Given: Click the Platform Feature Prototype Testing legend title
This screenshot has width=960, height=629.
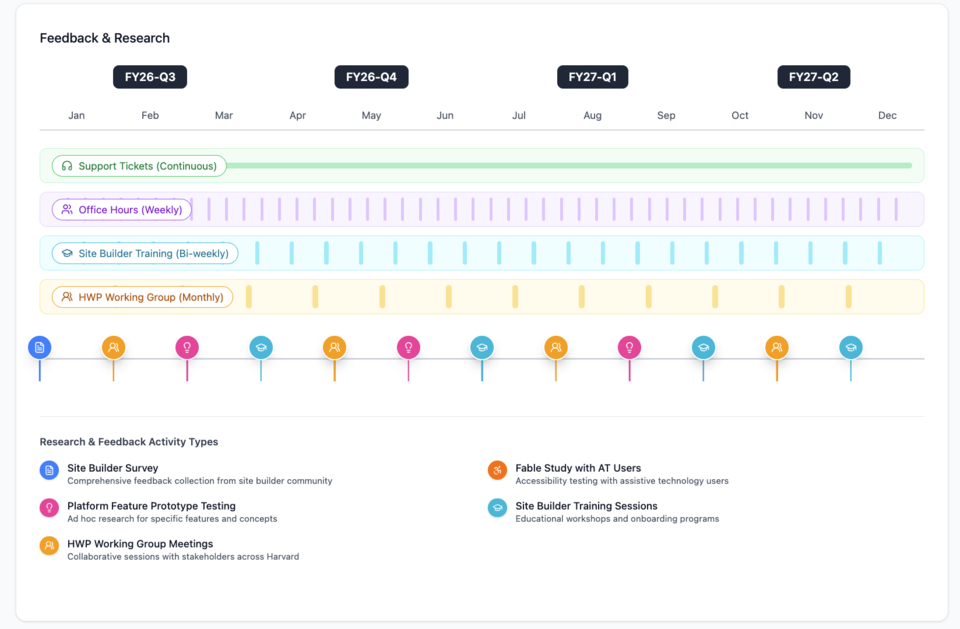Looking at the screenshot, I should click(151, 506).
